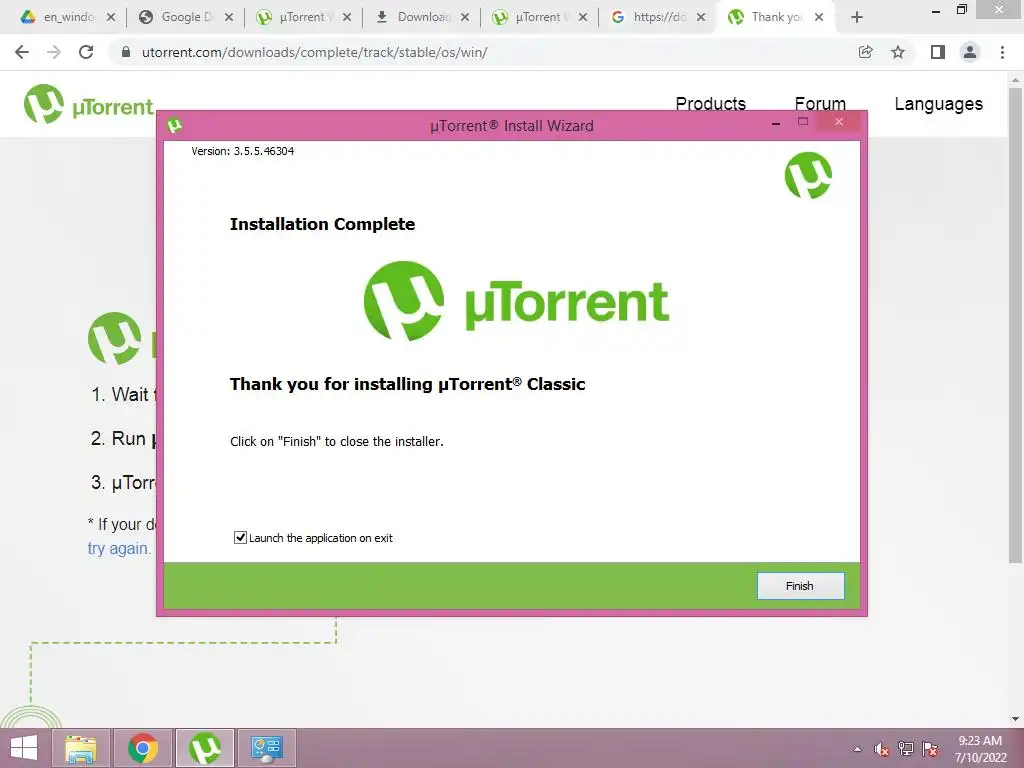Show hidden system tray icons
Viewport: 1024px width, 768px height.
click(857, 749)
